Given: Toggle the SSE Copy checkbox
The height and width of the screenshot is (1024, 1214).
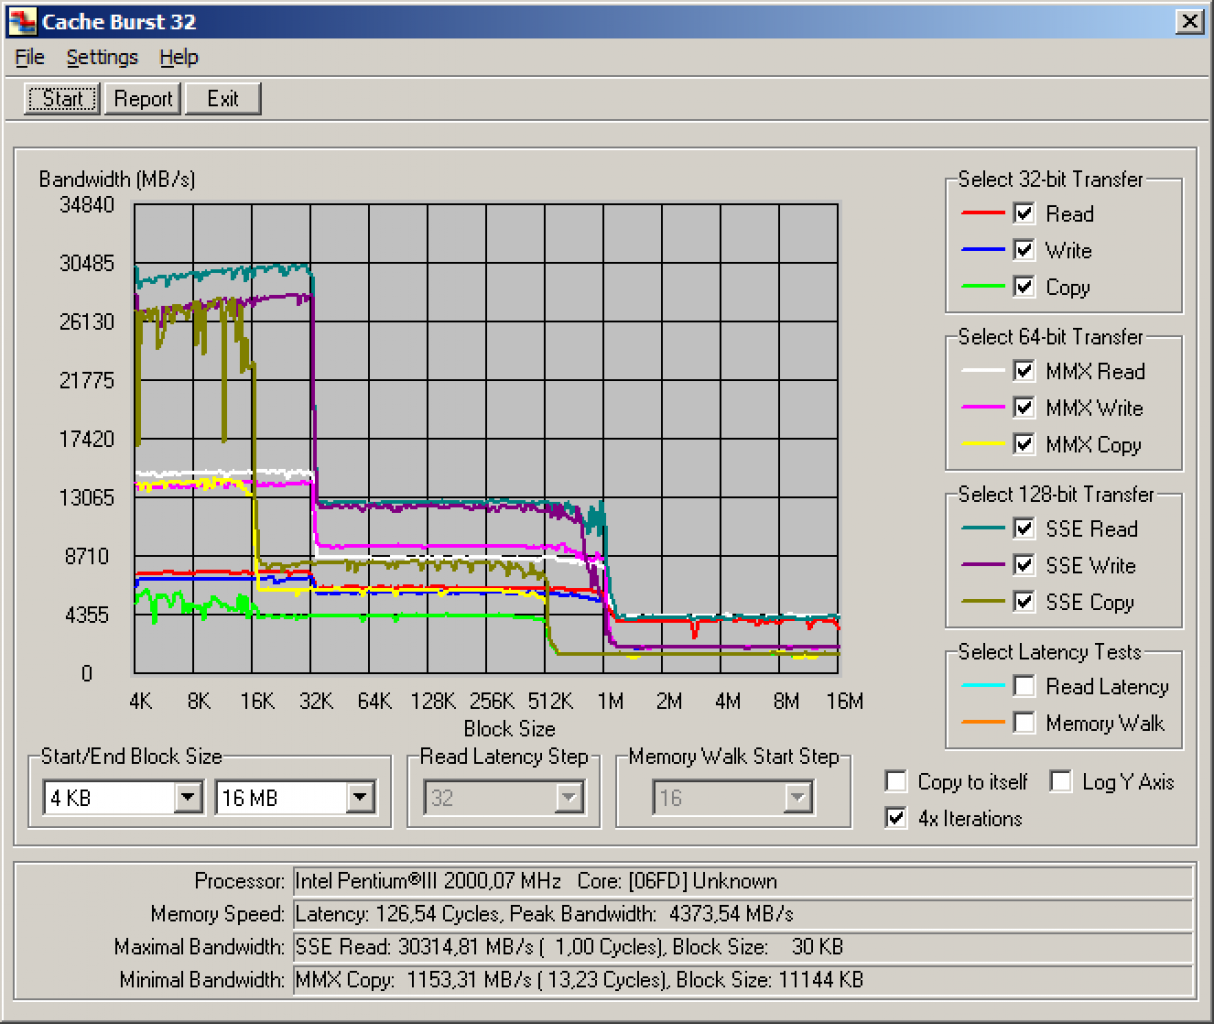Looking at the screenshot, I should coord(1024,601).
